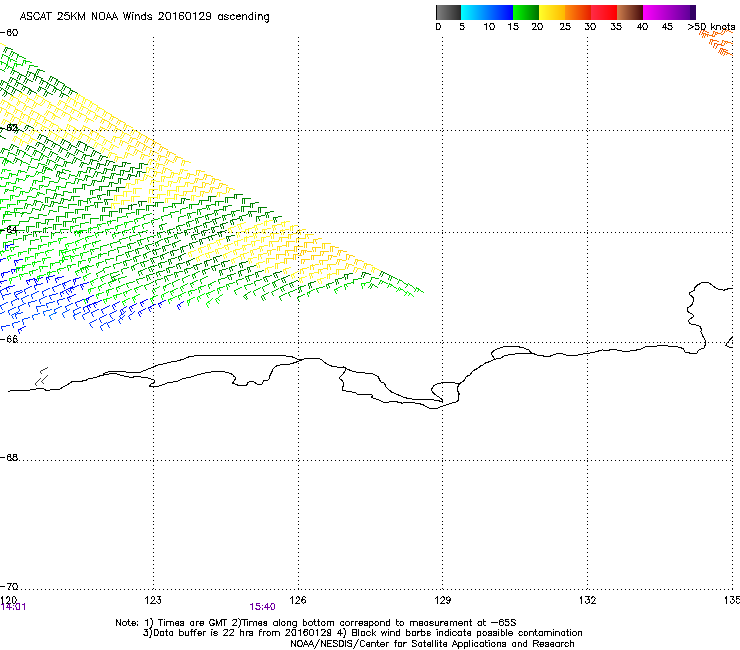This screenshot has width=740, height=650.
Task: Click the longitude label '123'
Action: pyautogui.click(x=153, y=600)
